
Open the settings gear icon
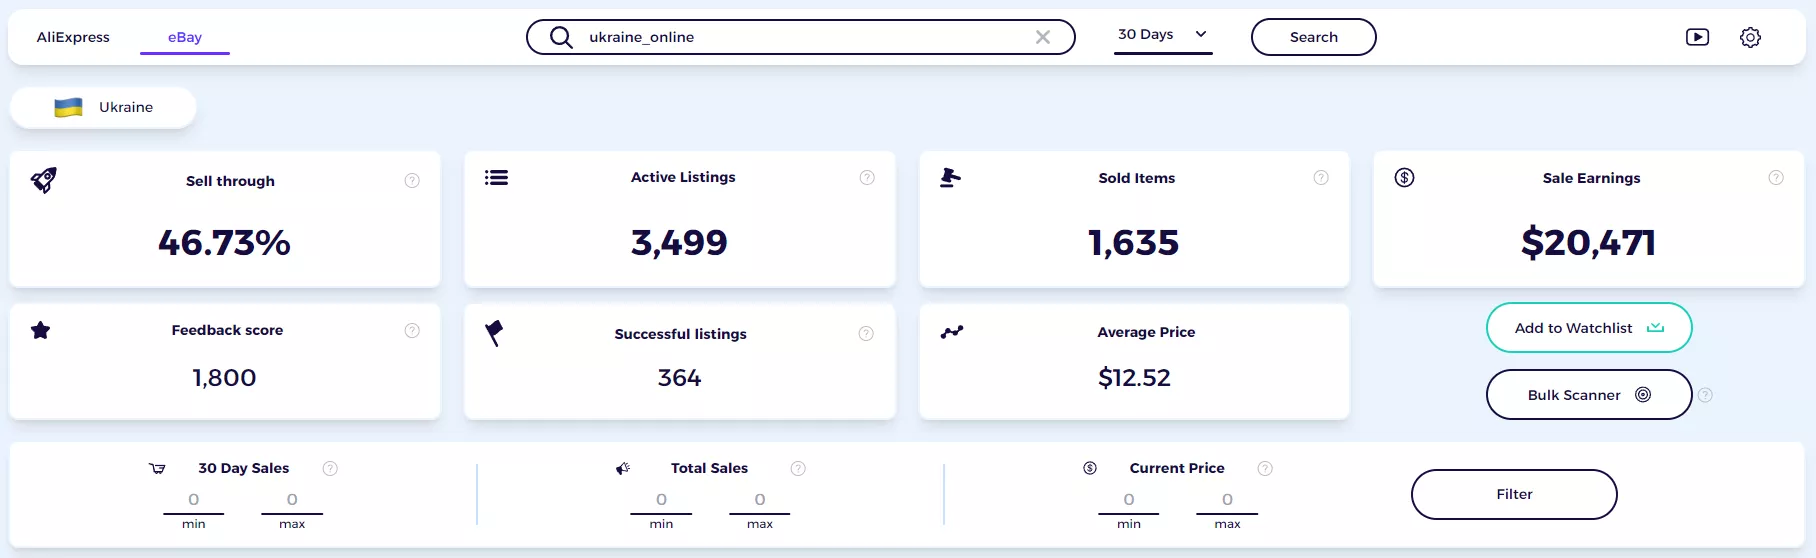point(1750,37)
